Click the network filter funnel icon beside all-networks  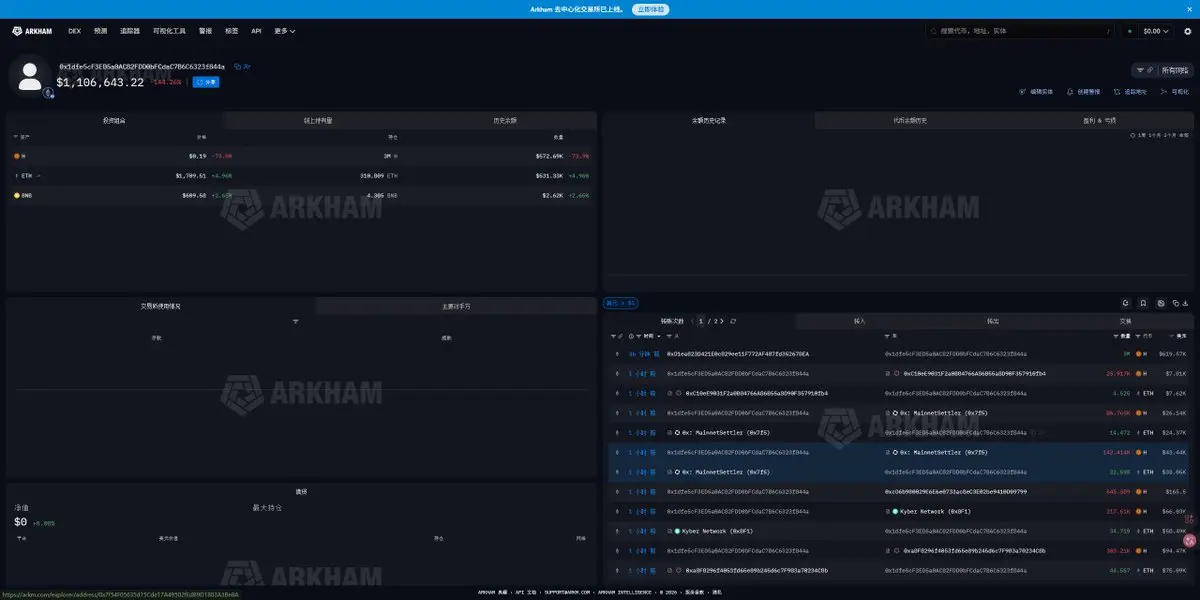[1140, 70]
